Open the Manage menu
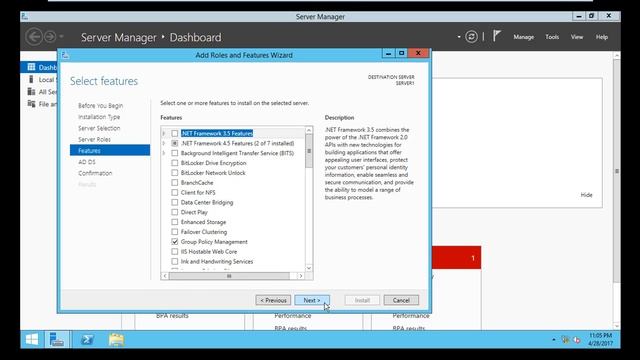 [524, 37]
